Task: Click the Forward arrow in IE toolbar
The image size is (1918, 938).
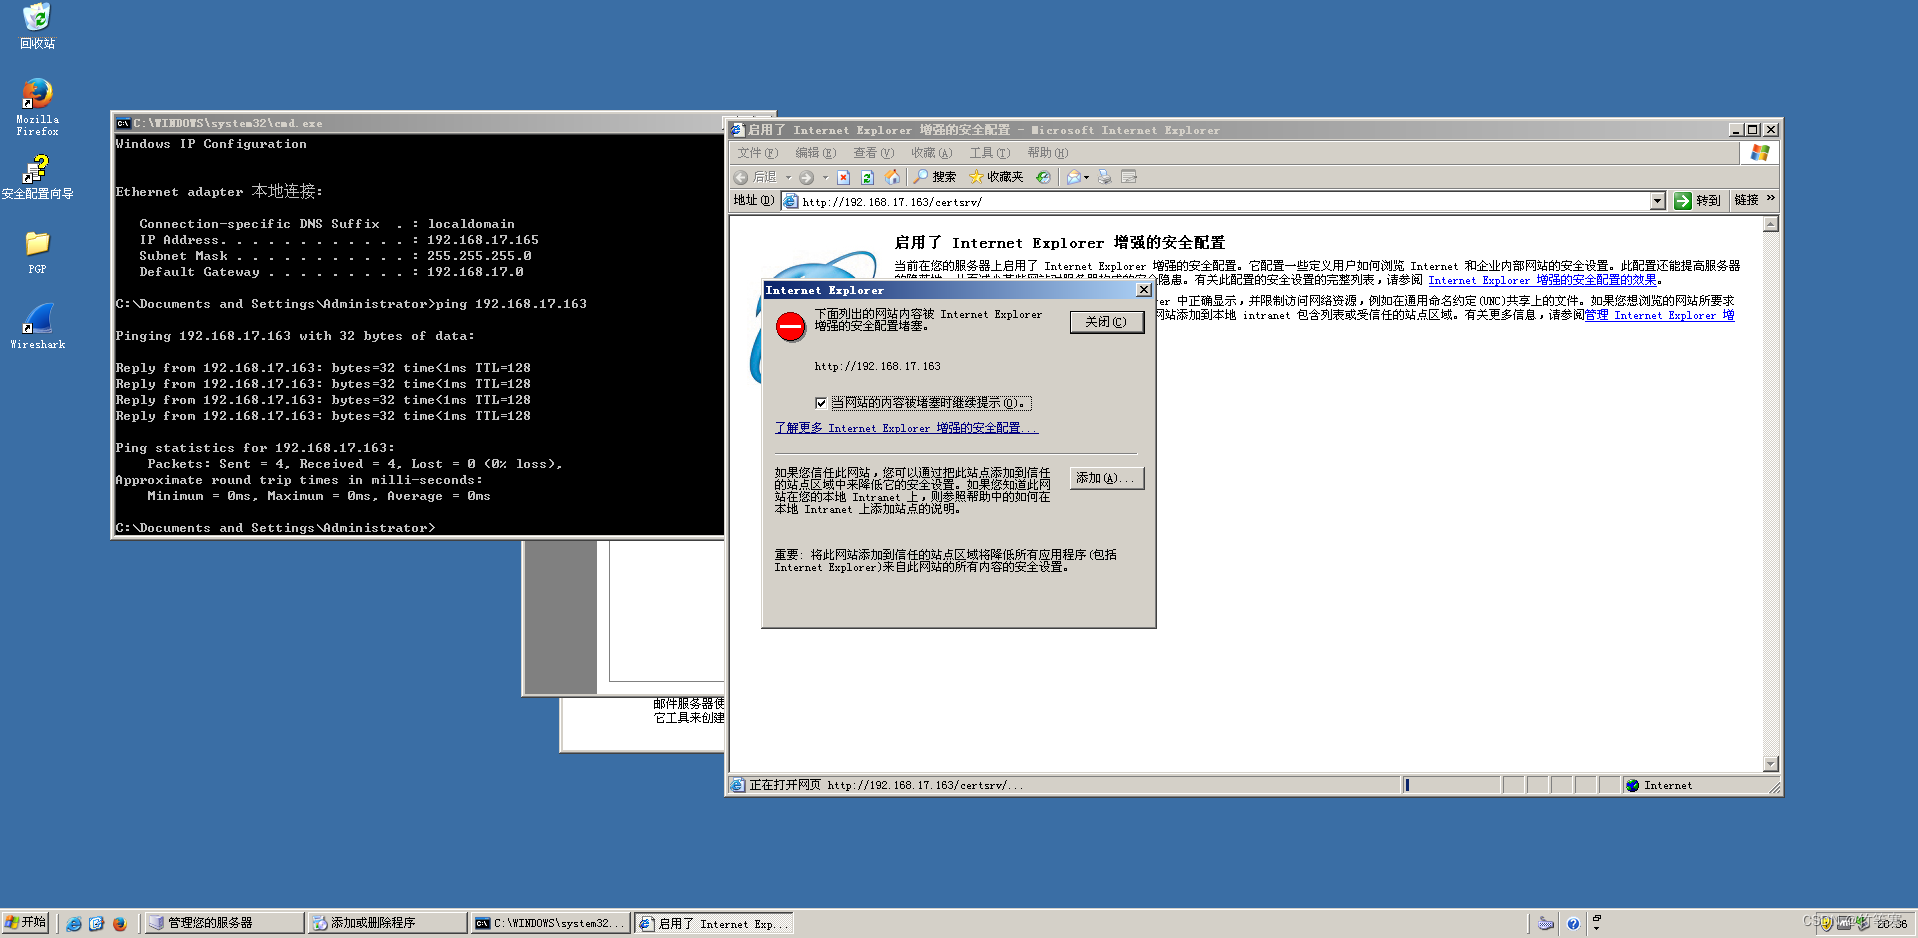Action: 806,177
